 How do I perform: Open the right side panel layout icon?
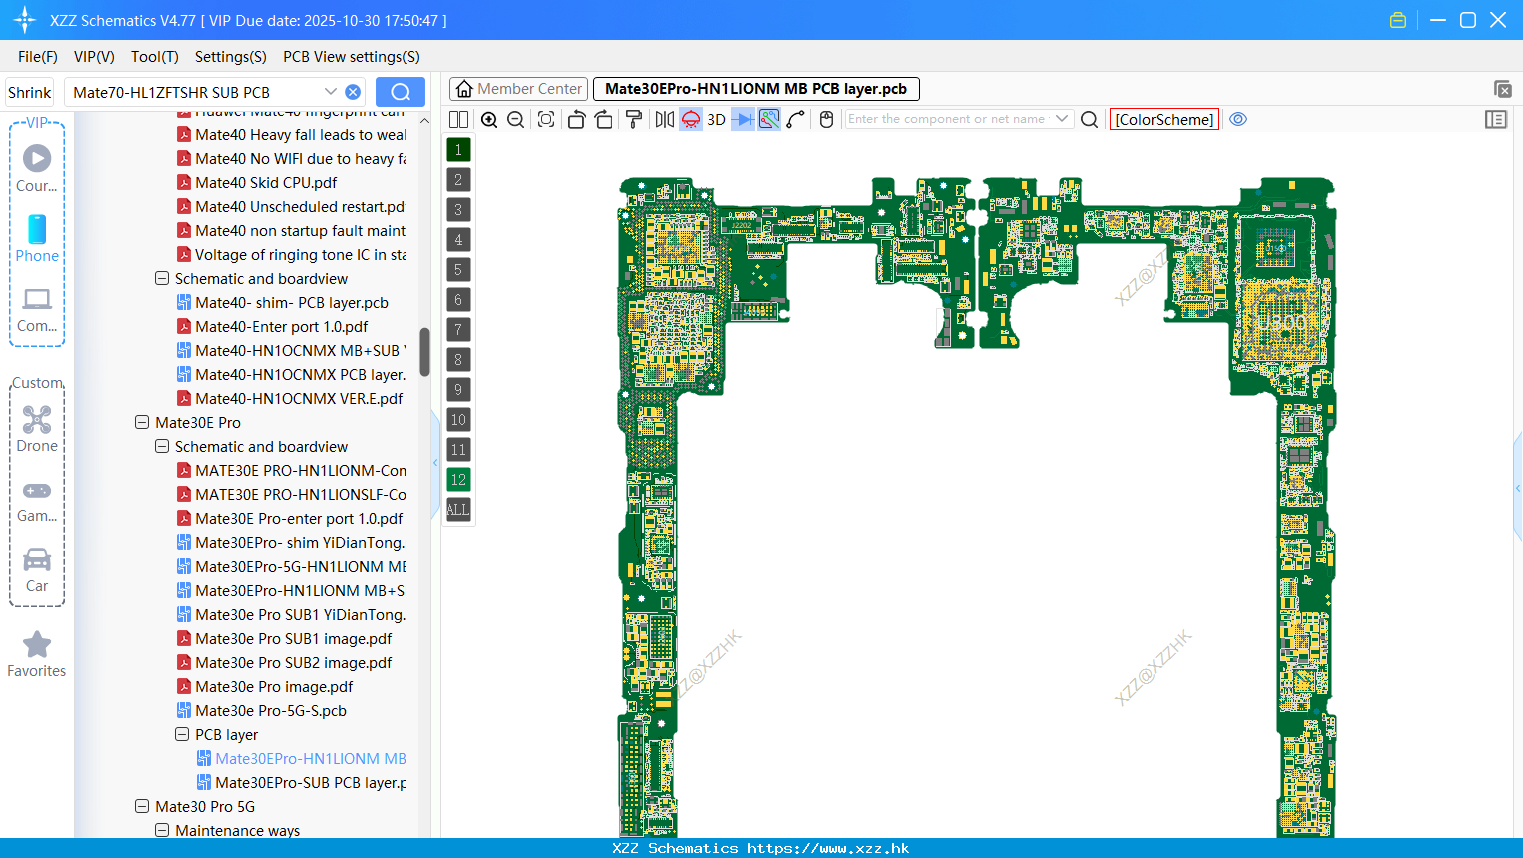click(1496, 119)
